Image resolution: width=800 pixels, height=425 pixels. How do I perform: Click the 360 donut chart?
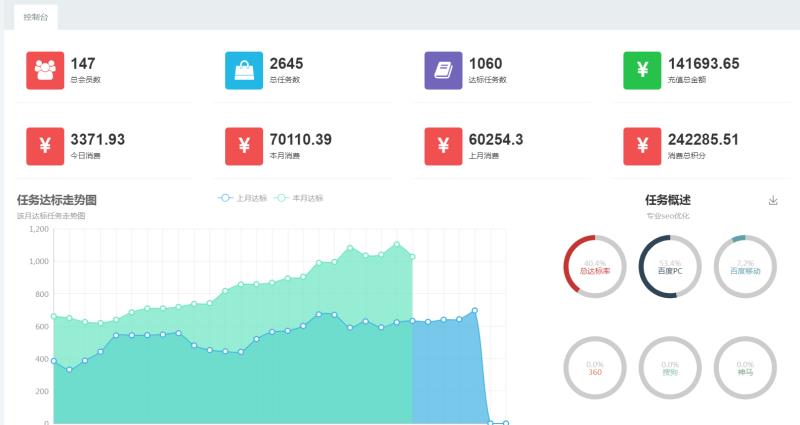[595, 368]
